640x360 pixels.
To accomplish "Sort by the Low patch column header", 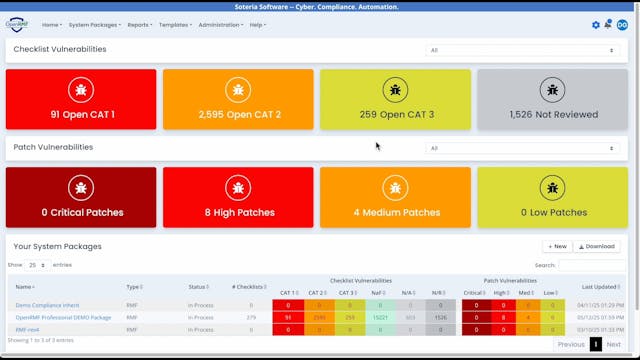I will pyautogui.click(x=550, y=293).
